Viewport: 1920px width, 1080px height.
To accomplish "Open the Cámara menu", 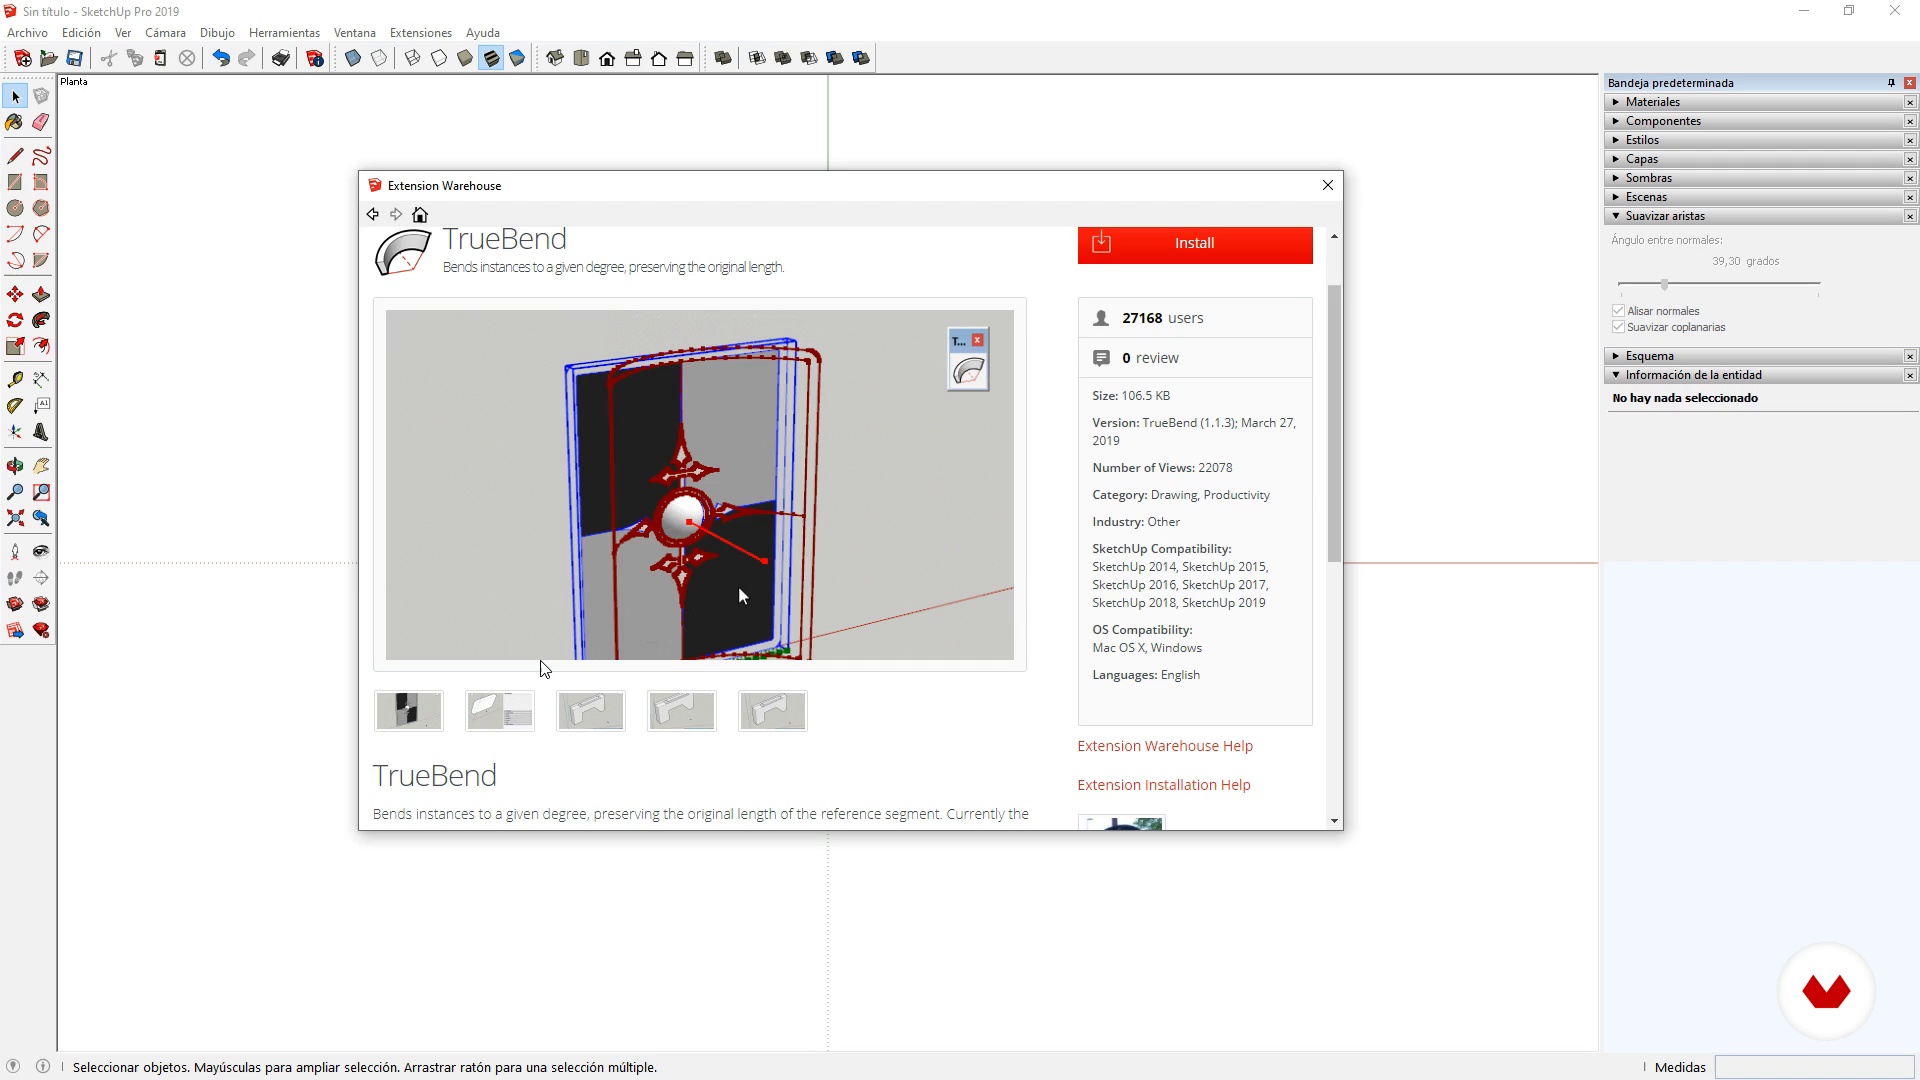I will pyautogui.click(x=165, y=33).
